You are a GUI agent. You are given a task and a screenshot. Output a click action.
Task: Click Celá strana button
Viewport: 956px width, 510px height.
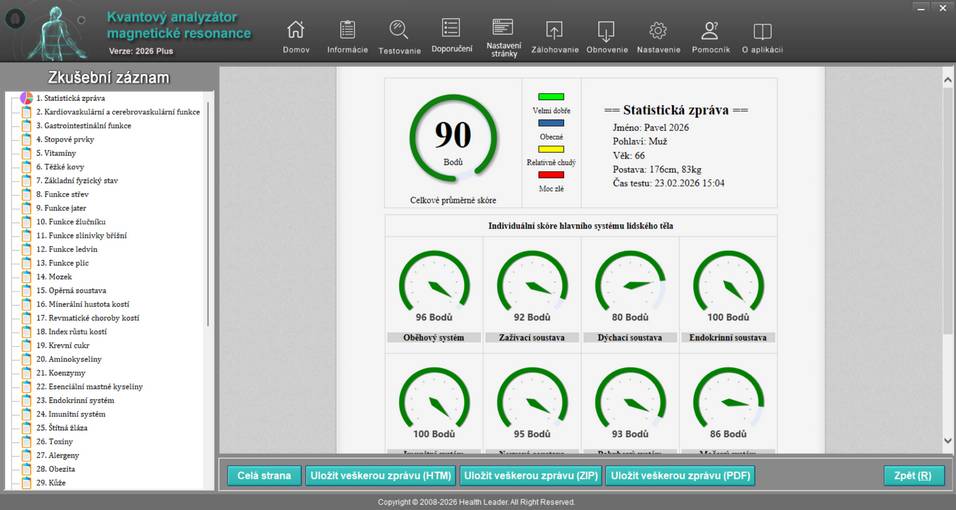264,475
